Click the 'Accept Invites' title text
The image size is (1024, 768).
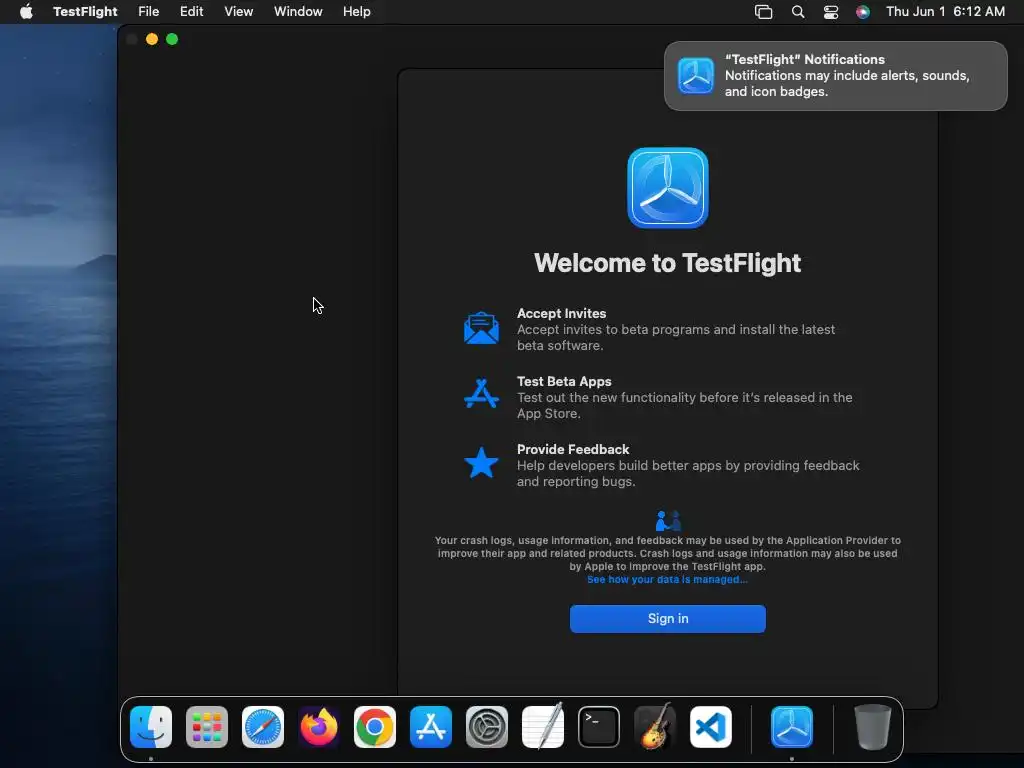point(562,313)
